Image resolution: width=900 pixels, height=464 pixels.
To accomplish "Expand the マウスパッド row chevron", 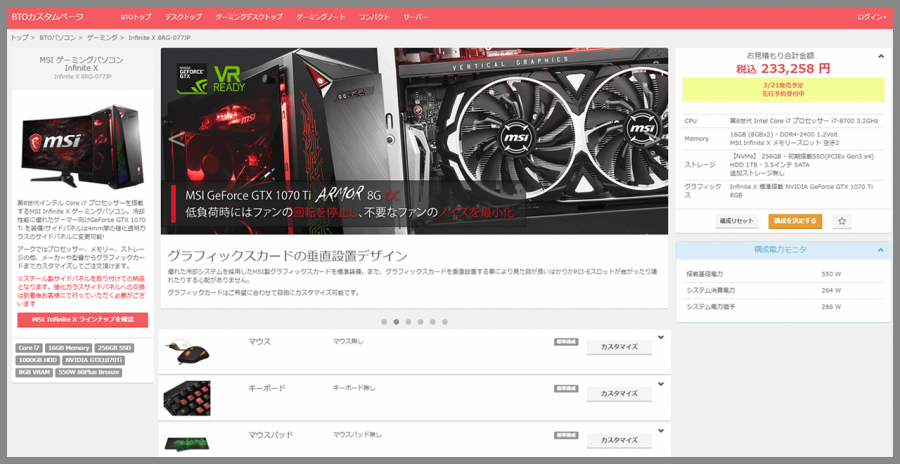I will pyautogui.click(x=661, y=431).
